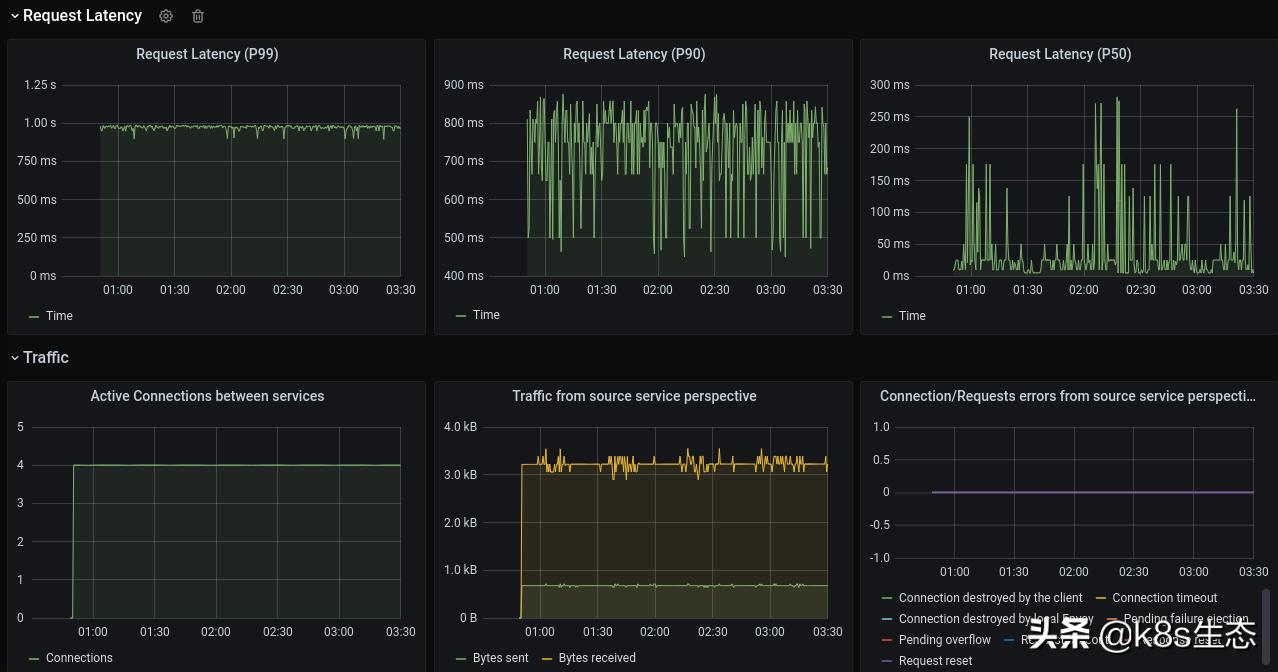Toggle the Pending overflow series
This screenshot has height=672, width=1278.
pyautogui.click(x=944, y=639)
